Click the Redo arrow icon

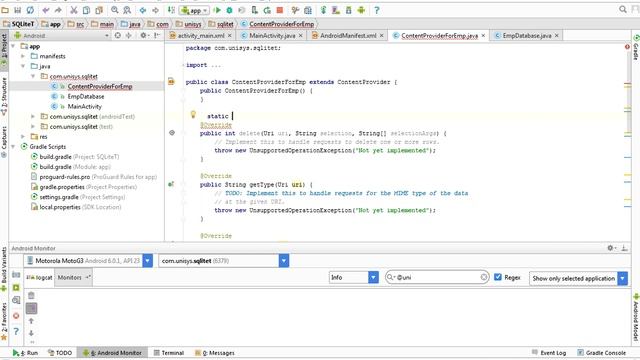tap(58, 10)
